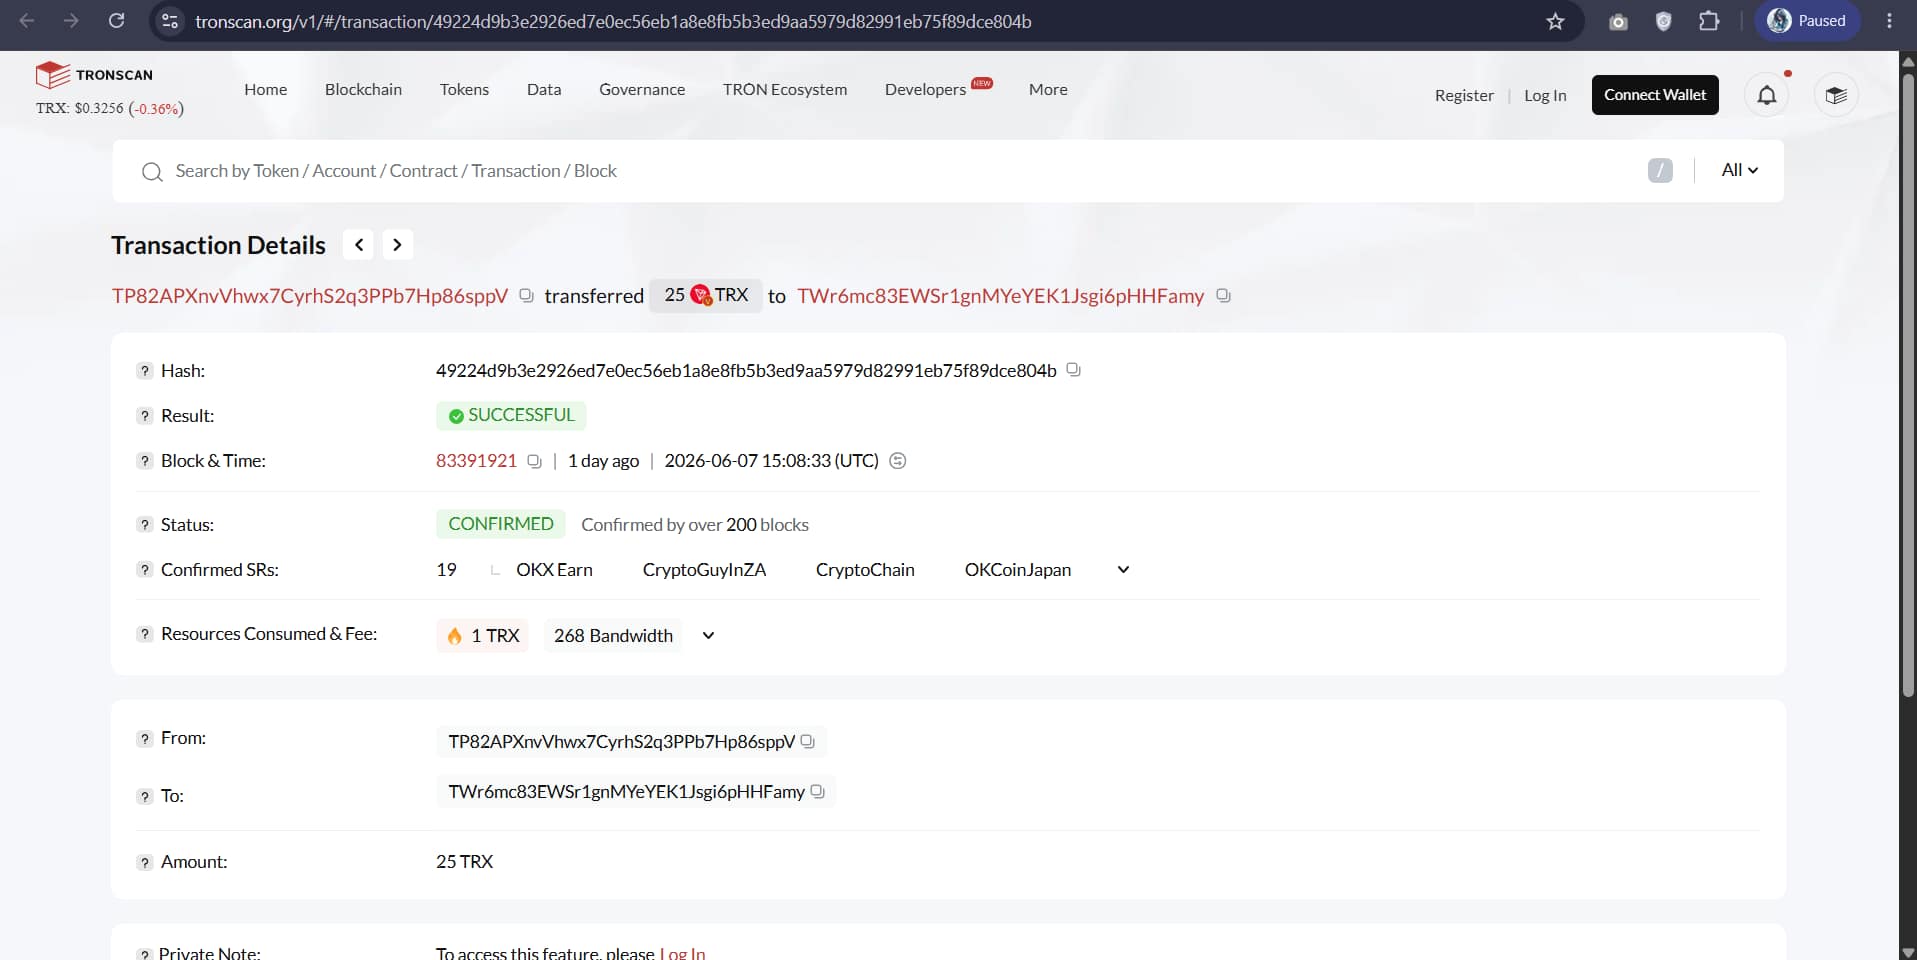Click the From help question mark

click(x=144, y=738)
